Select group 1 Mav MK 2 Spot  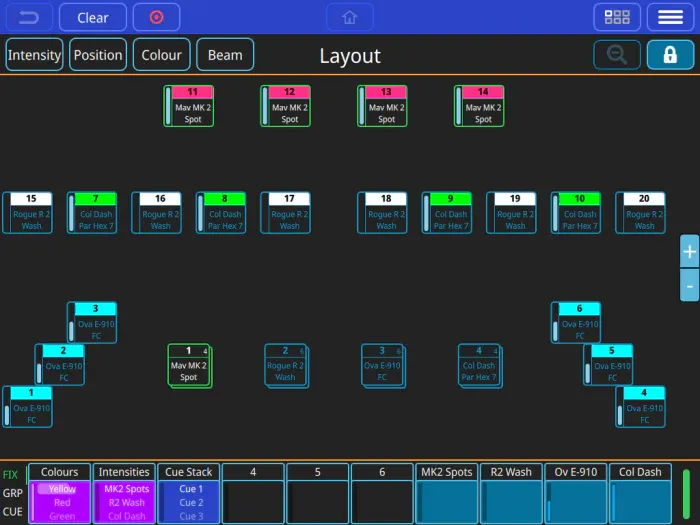coord(190,366)
